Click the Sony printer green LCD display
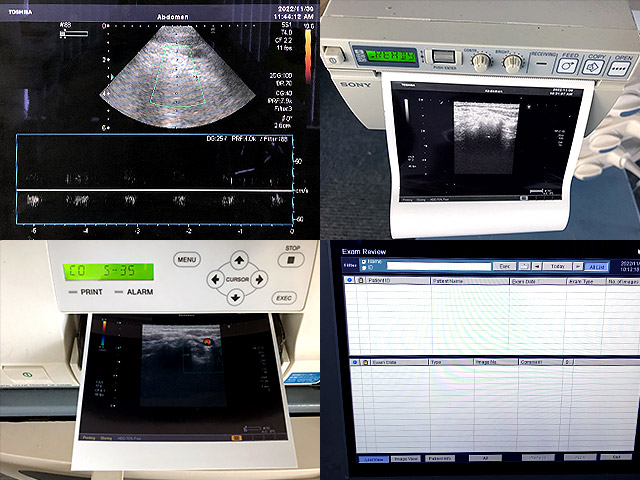 [391, 56]
